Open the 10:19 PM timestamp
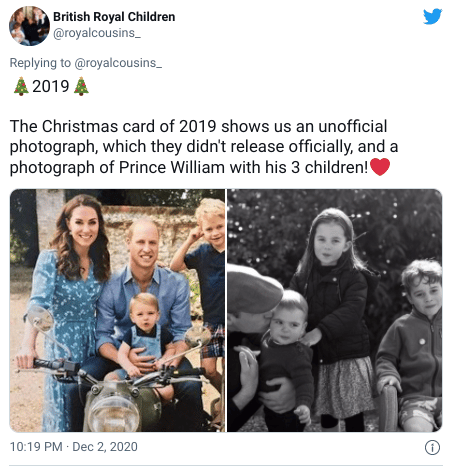Viewport: 453px width, 466px height. coord(36,447)
